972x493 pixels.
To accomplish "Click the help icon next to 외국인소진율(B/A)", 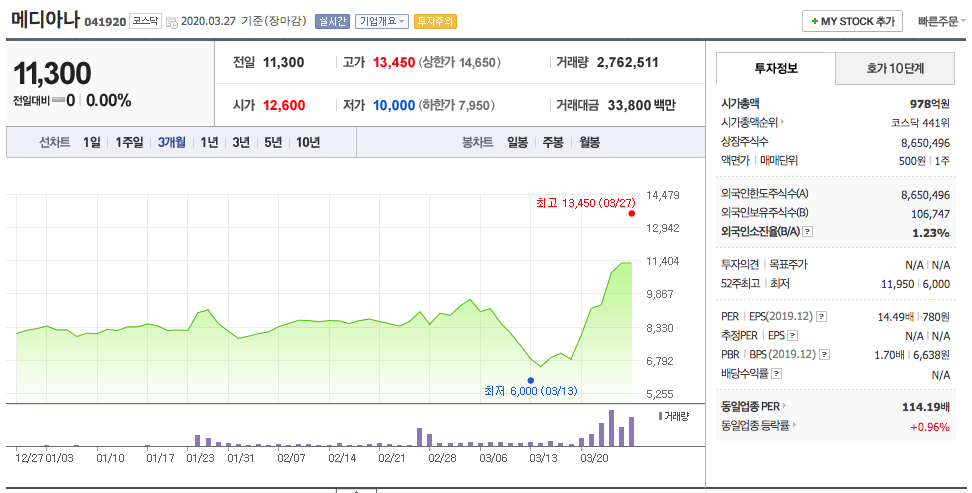I will tap(808, 232).
